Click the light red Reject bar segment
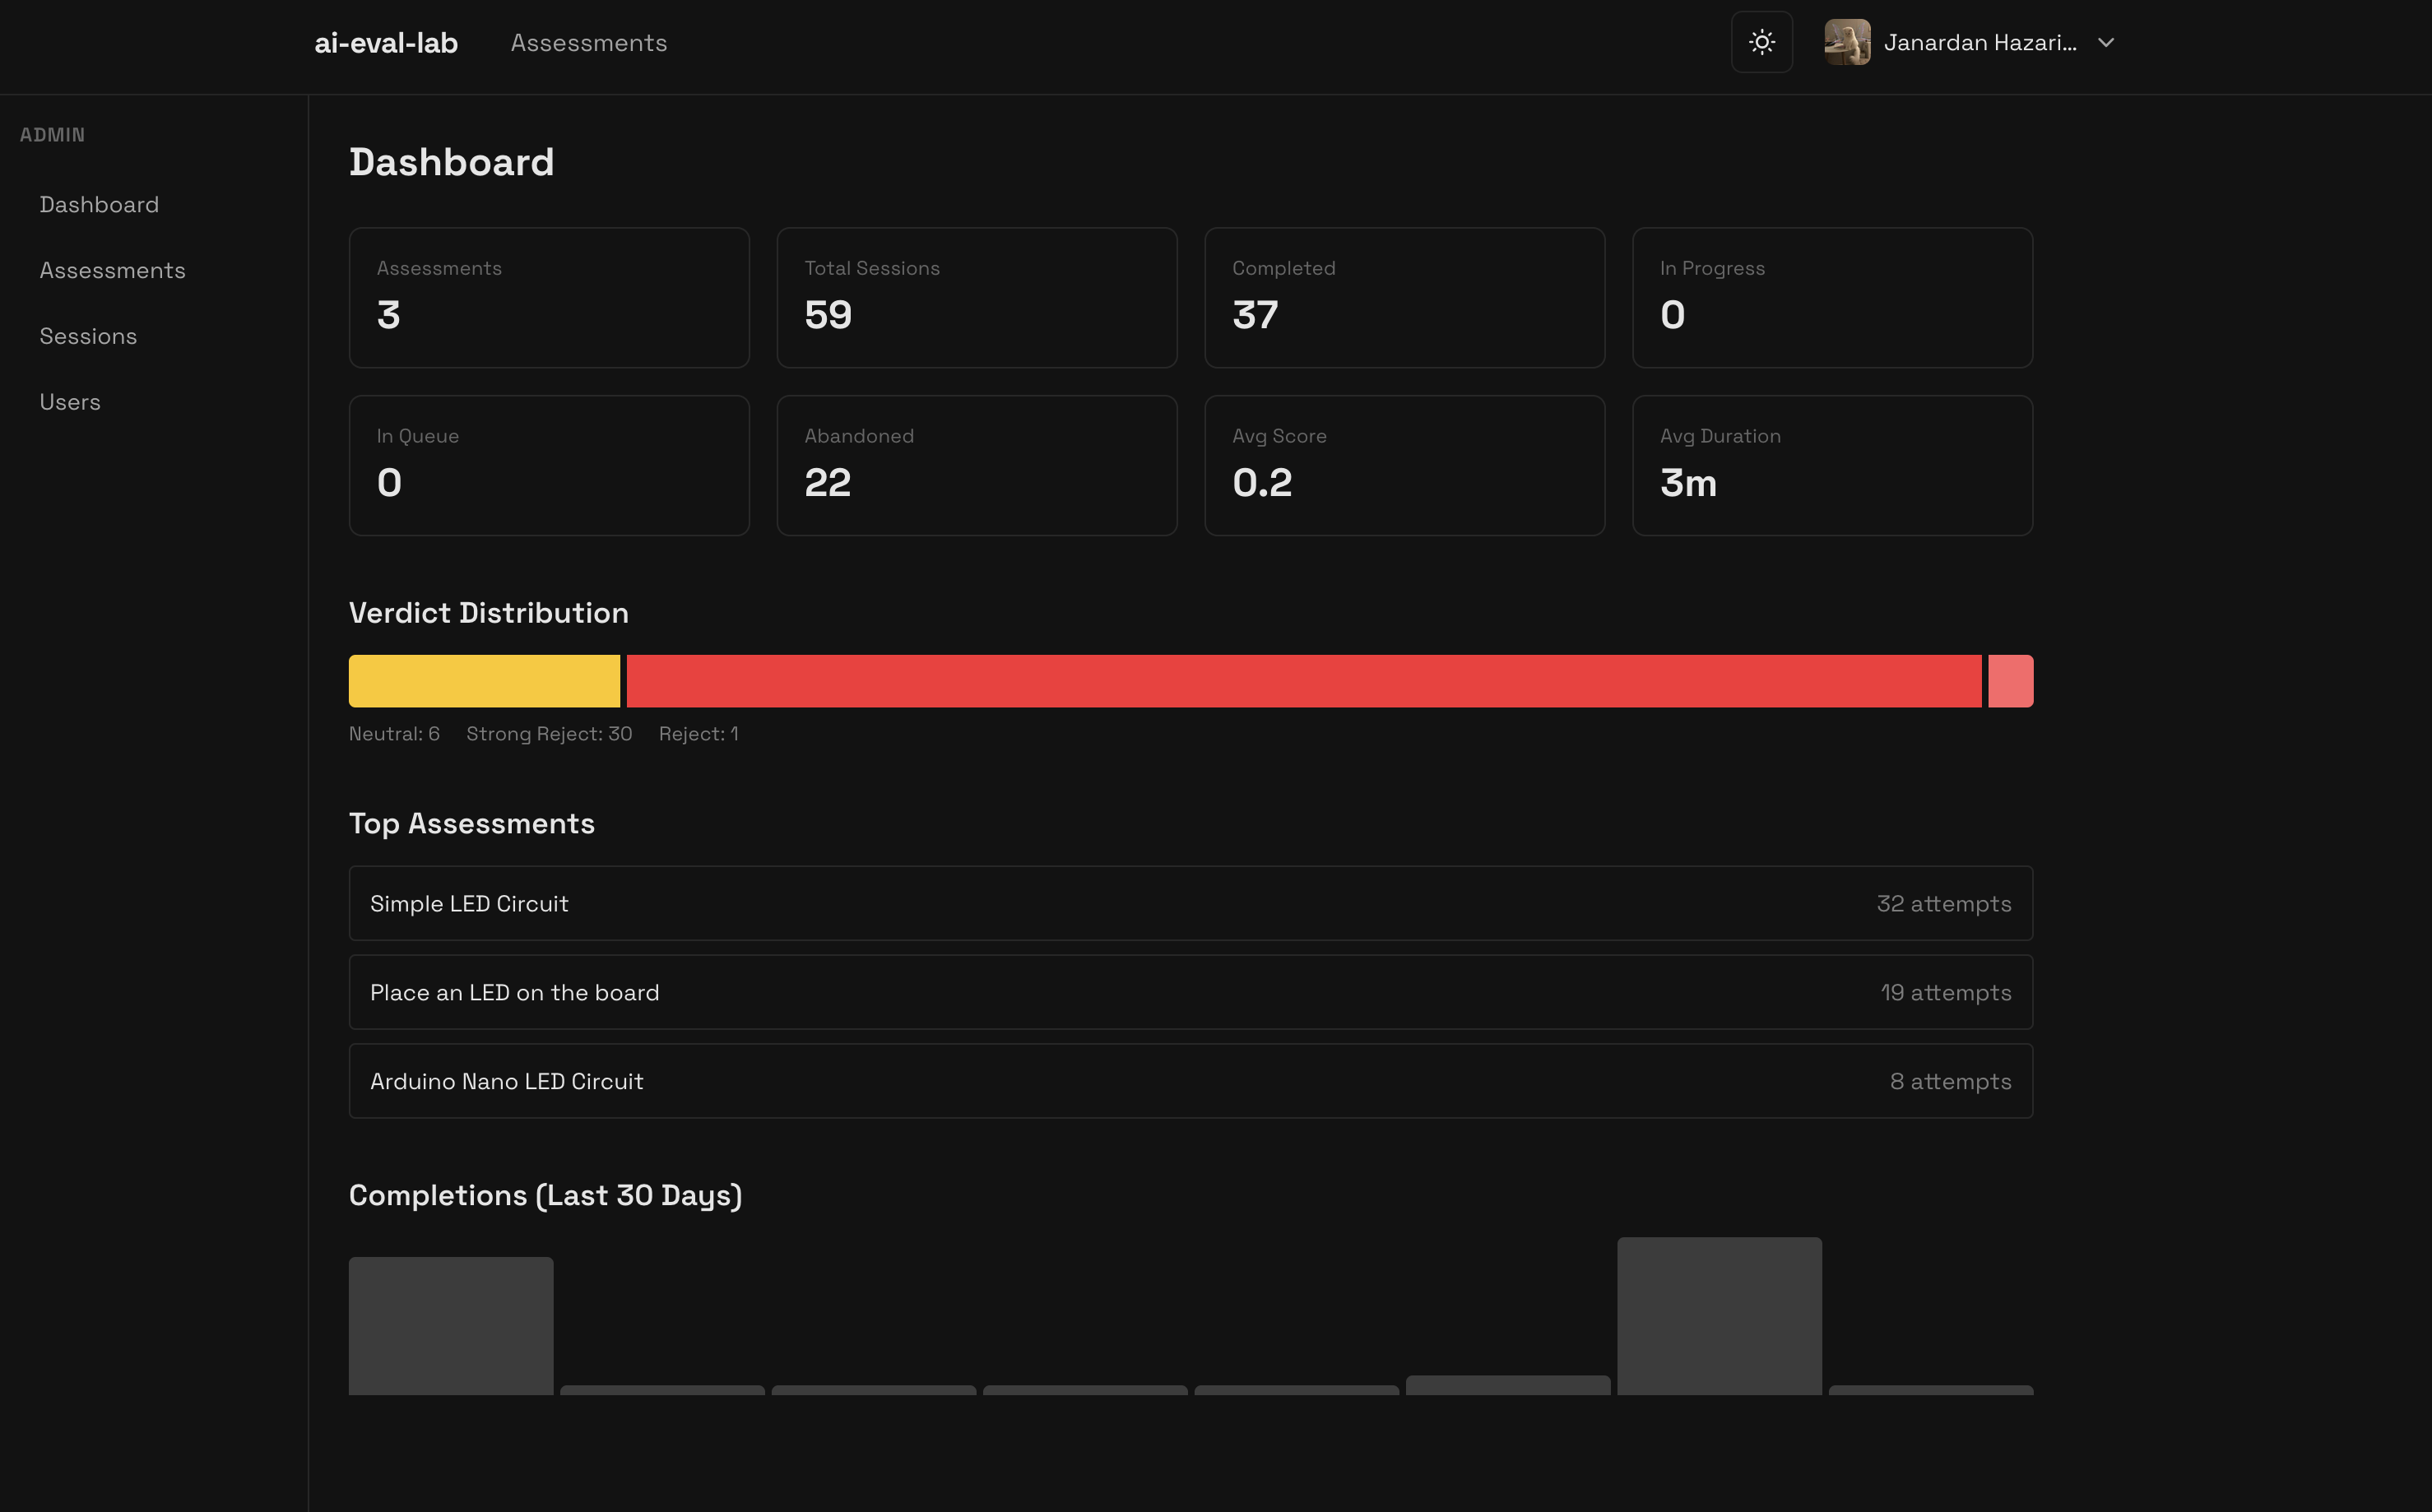The width and height of the screenshot is (2432, 1512). click(2010, 681)
